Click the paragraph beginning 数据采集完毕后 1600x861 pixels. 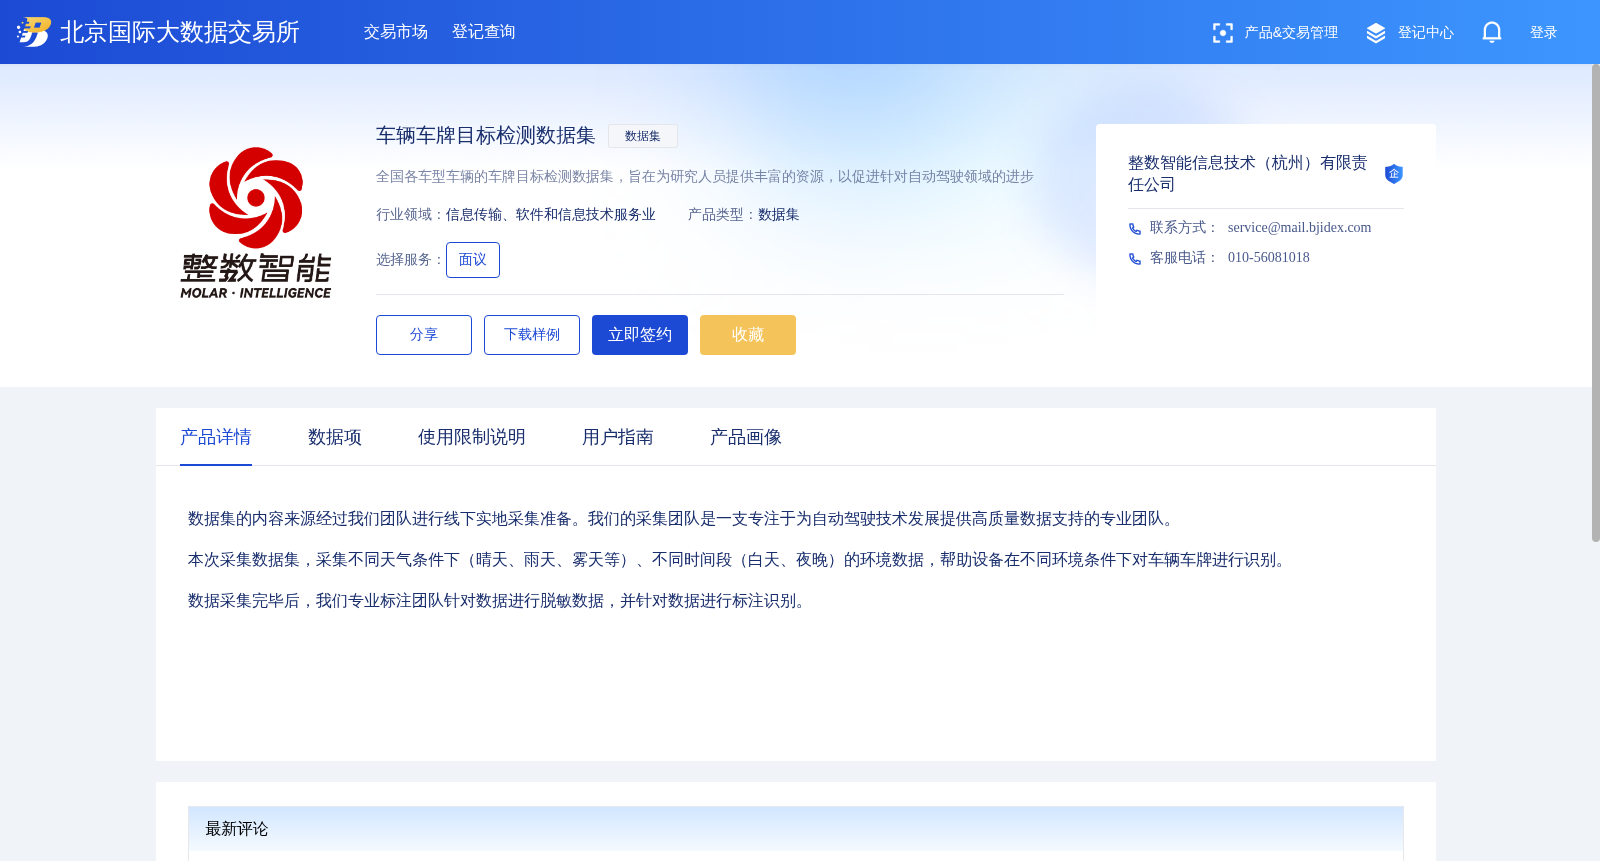pyautogui.click(x=500, y=601)
